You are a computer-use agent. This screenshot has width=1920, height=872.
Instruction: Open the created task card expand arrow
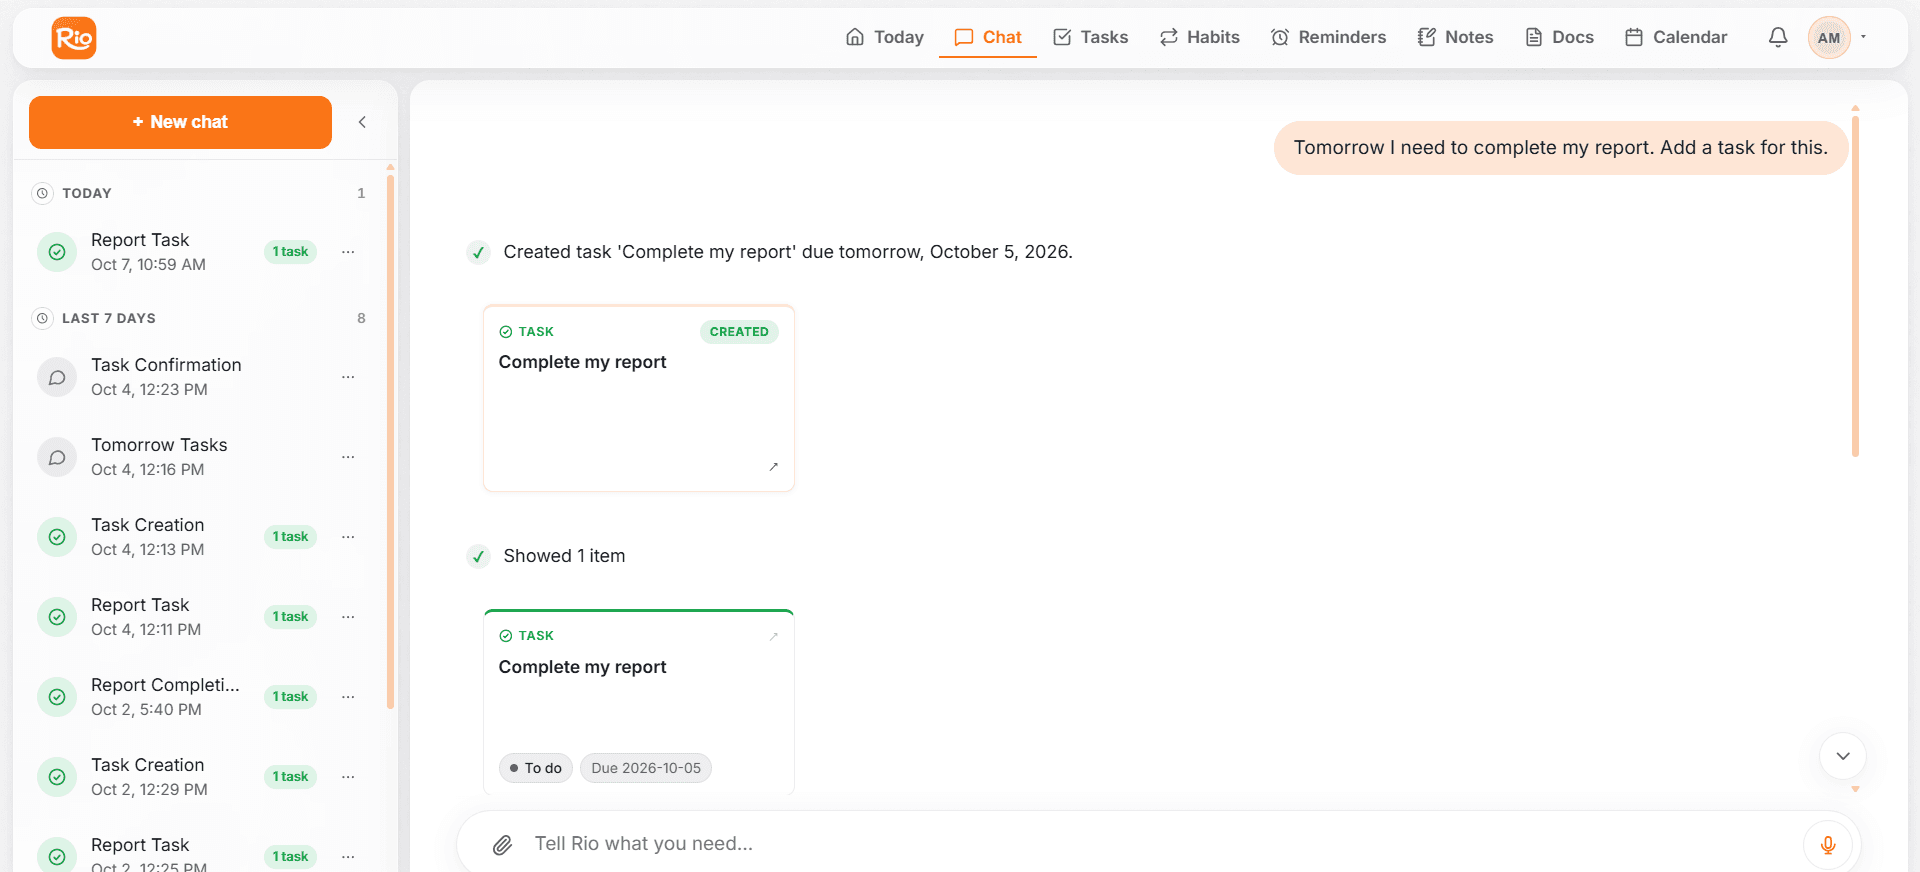pyautogui.click(x=773, y=467)
